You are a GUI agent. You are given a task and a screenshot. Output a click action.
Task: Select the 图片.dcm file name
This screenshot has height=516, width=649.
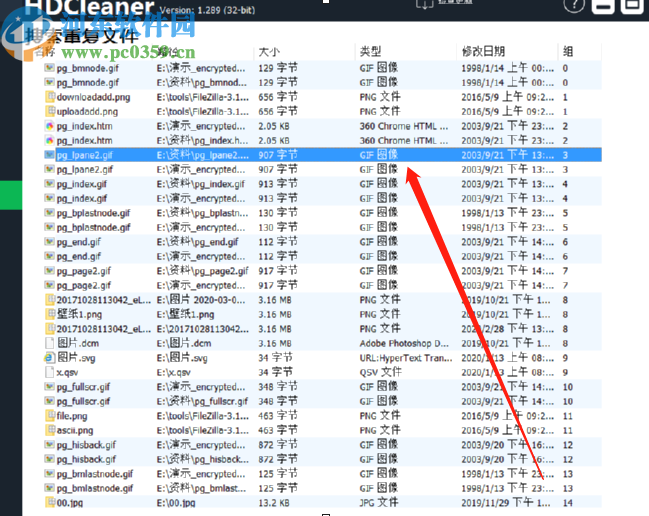click(78, 343)
